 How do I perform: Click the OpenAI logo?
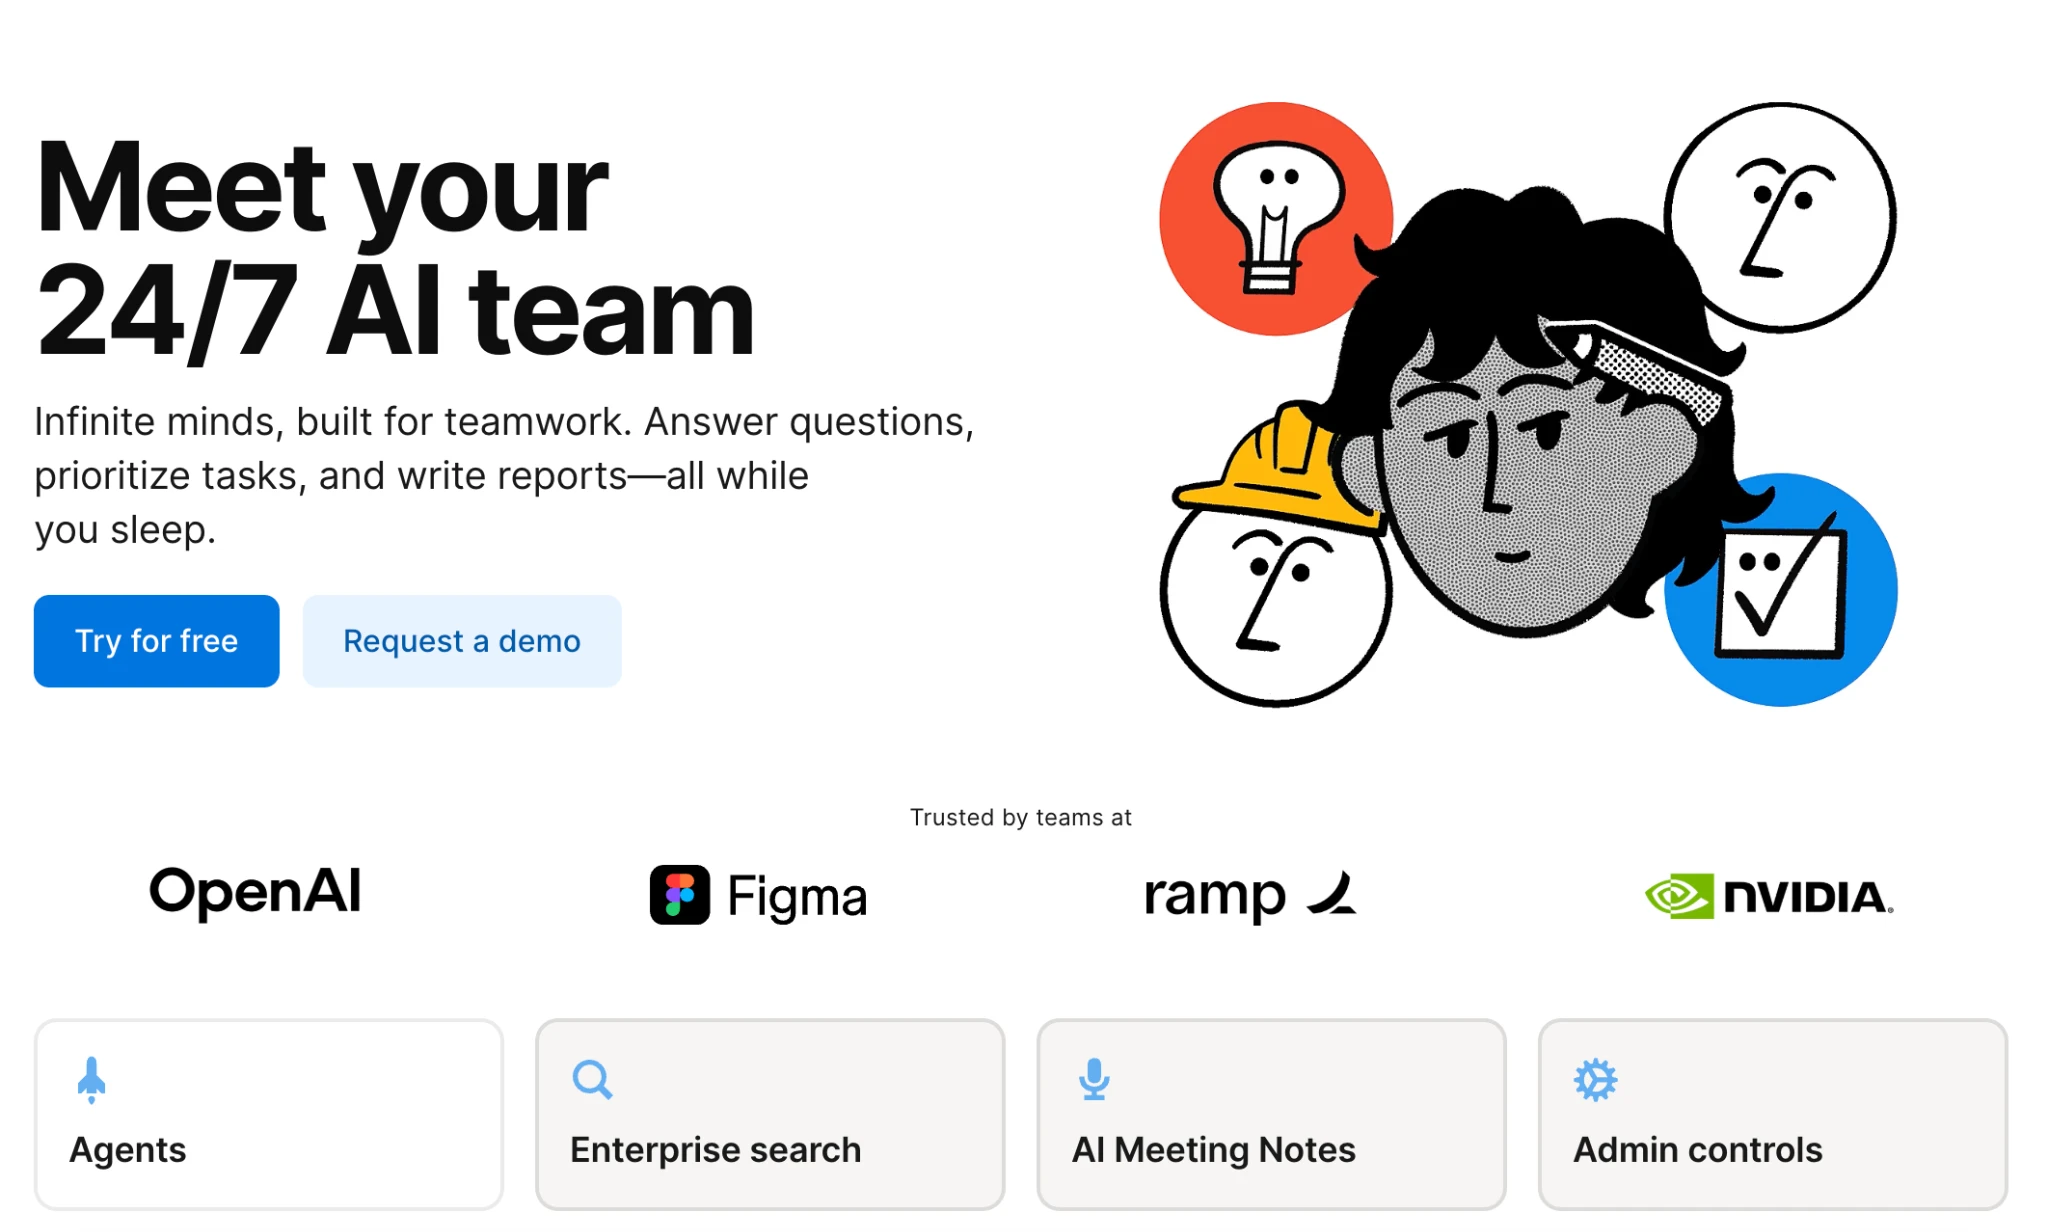255,893
